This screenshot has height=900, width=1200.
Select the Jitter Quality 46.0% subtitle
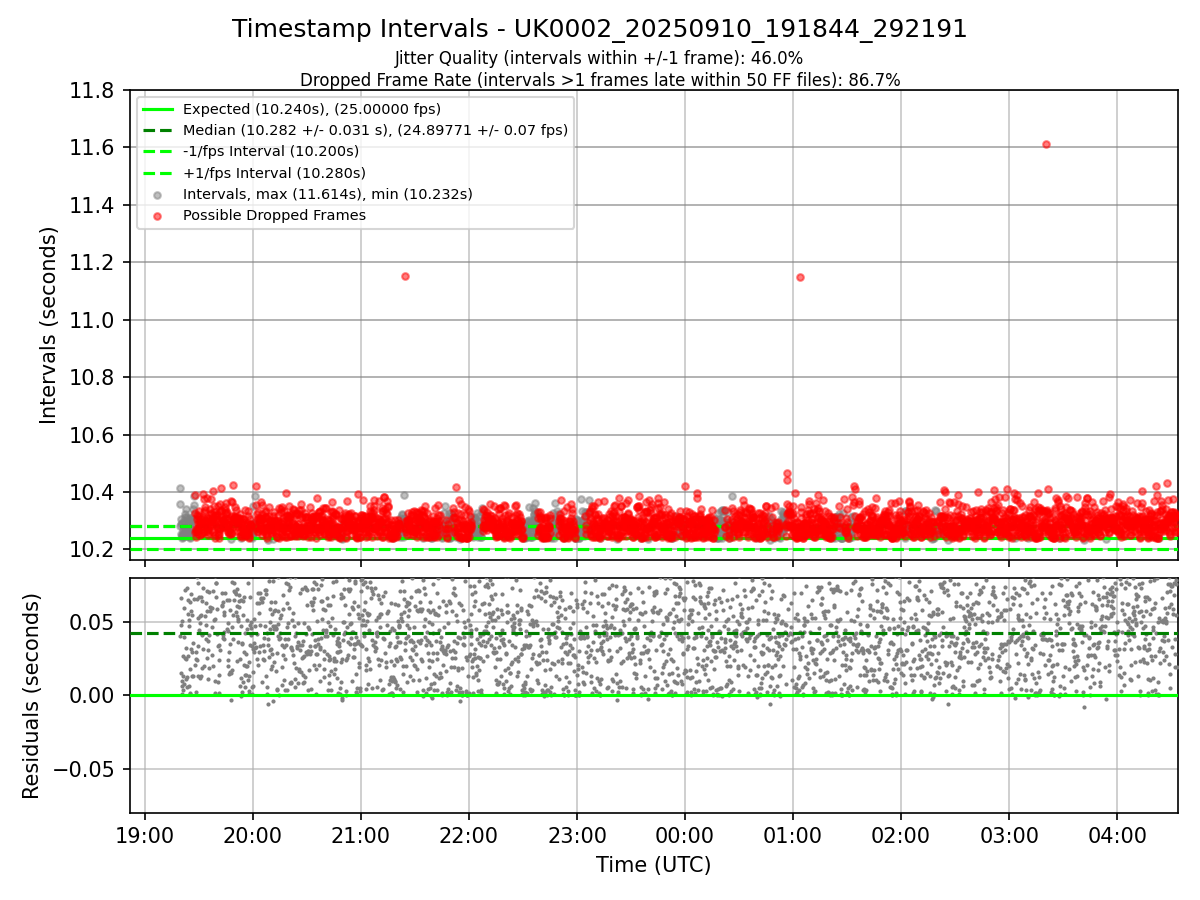(599, 58)
